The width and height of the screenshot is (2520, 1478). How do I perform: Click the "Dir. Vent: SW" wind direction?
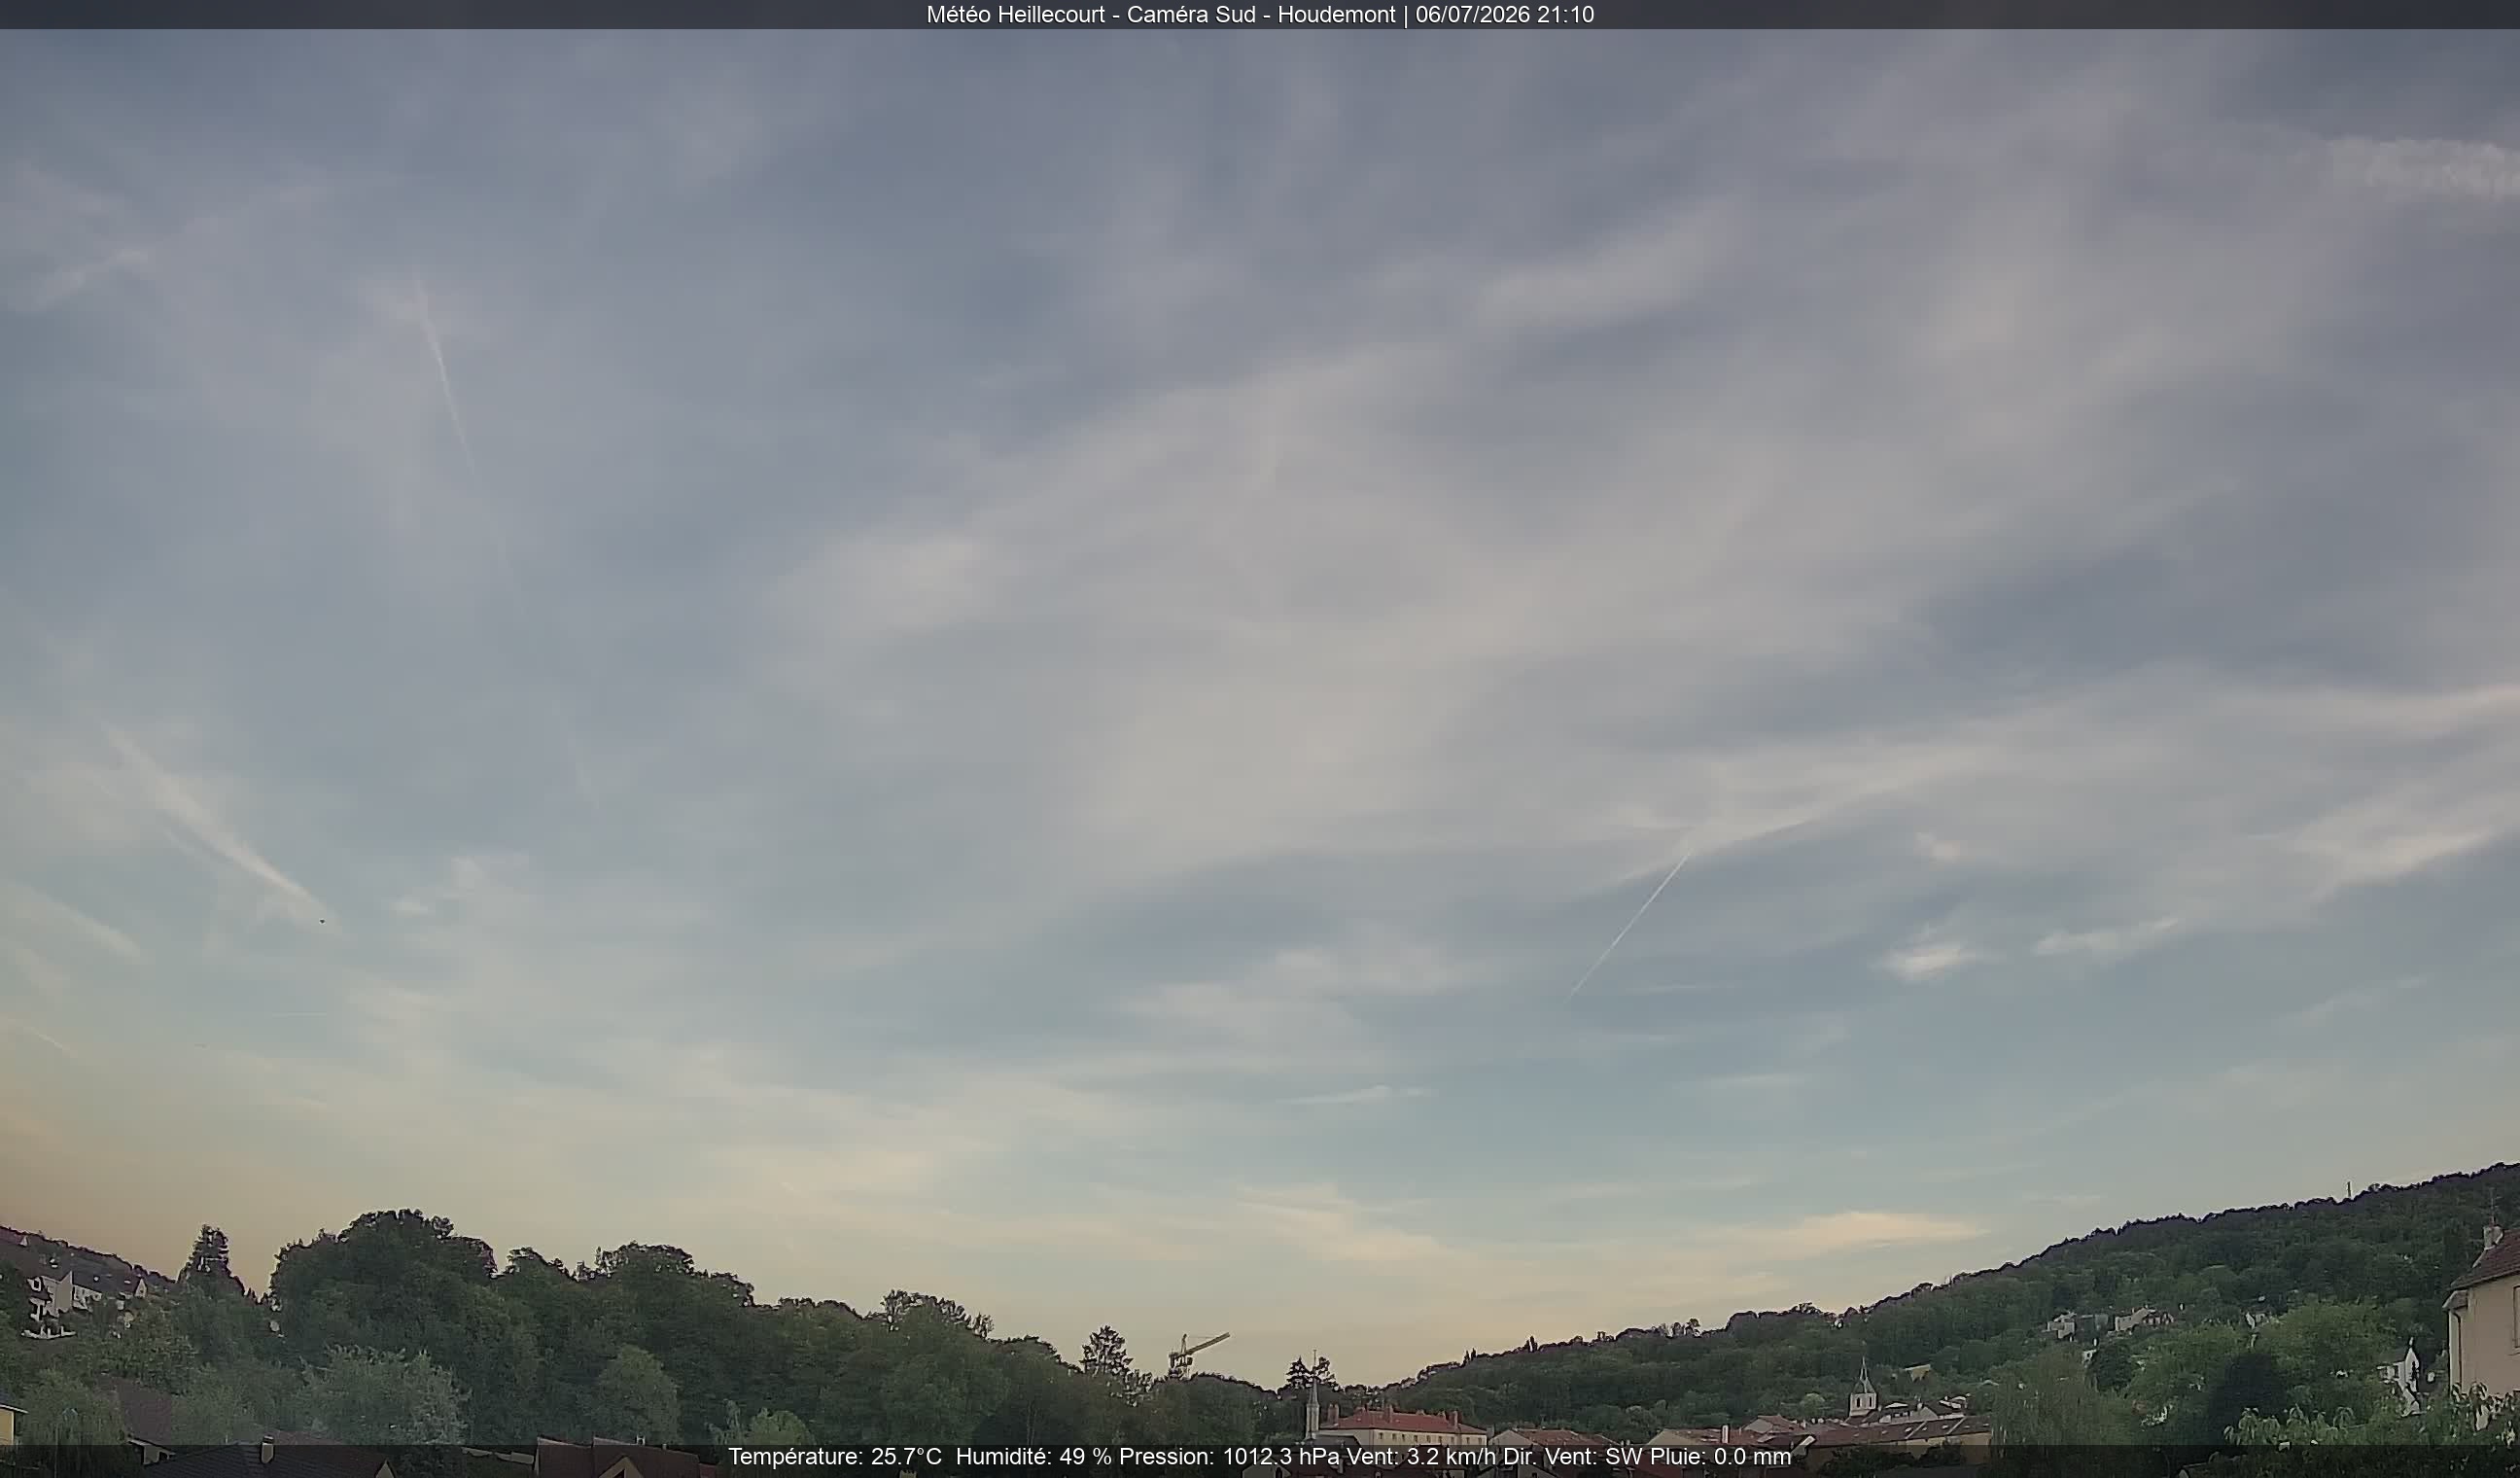pos(1573,1457)
